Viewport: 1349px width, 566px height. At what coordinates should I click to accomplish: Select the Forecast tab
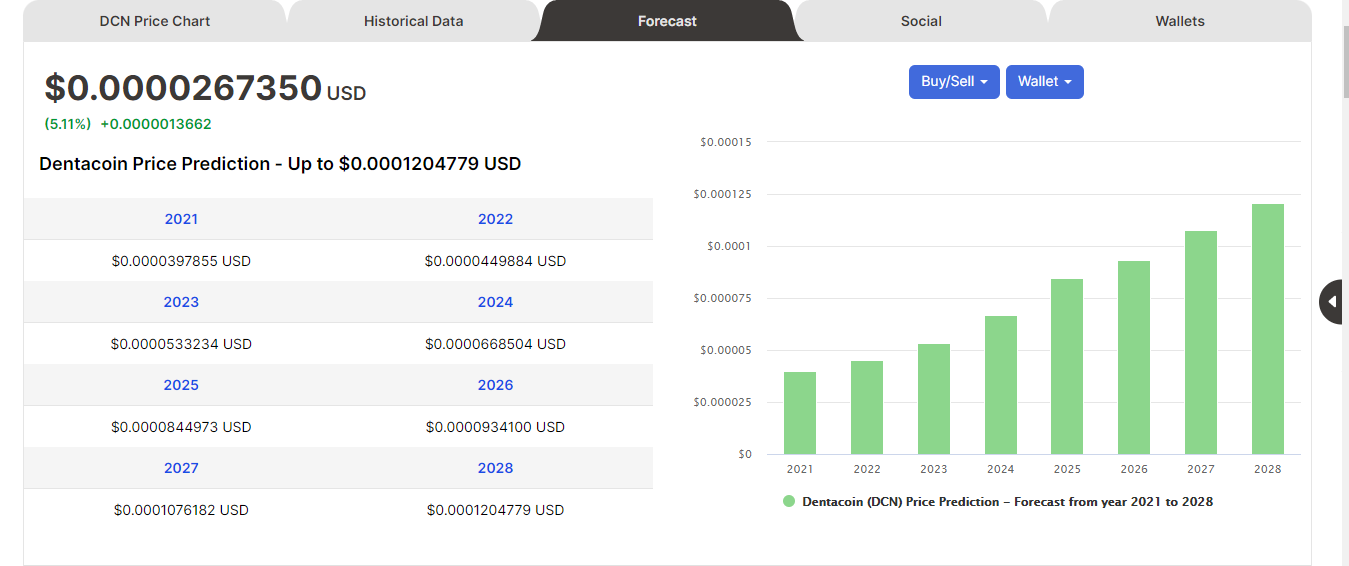point(667,21)
